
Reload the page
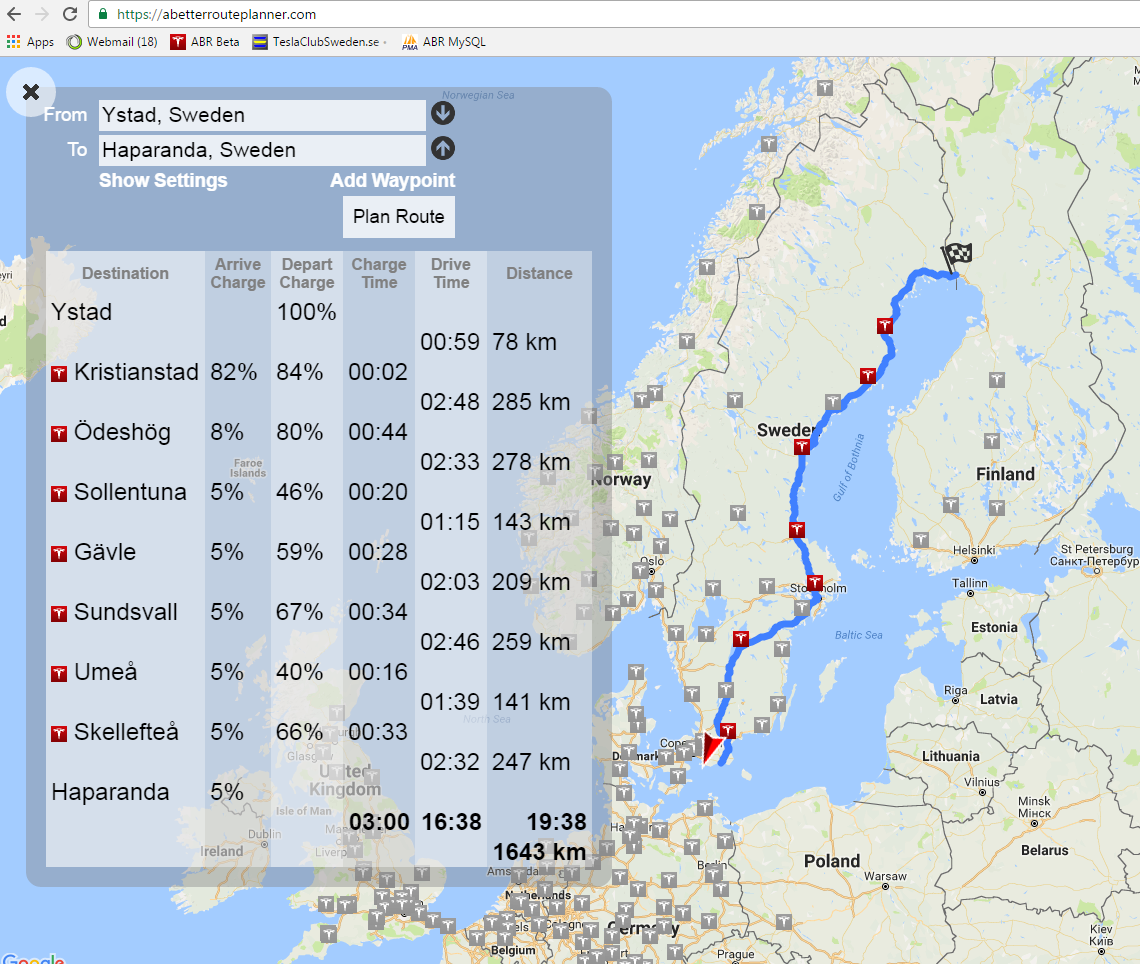pyautogui.click(x=70, y=14)
